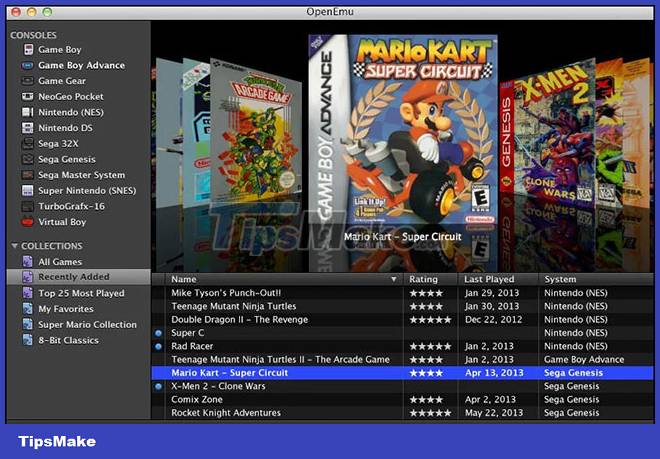The width and height of the screenshot is (660, 459).
Task: Click the blue status dot beside Rad Racer
Action: click(158, 347)
